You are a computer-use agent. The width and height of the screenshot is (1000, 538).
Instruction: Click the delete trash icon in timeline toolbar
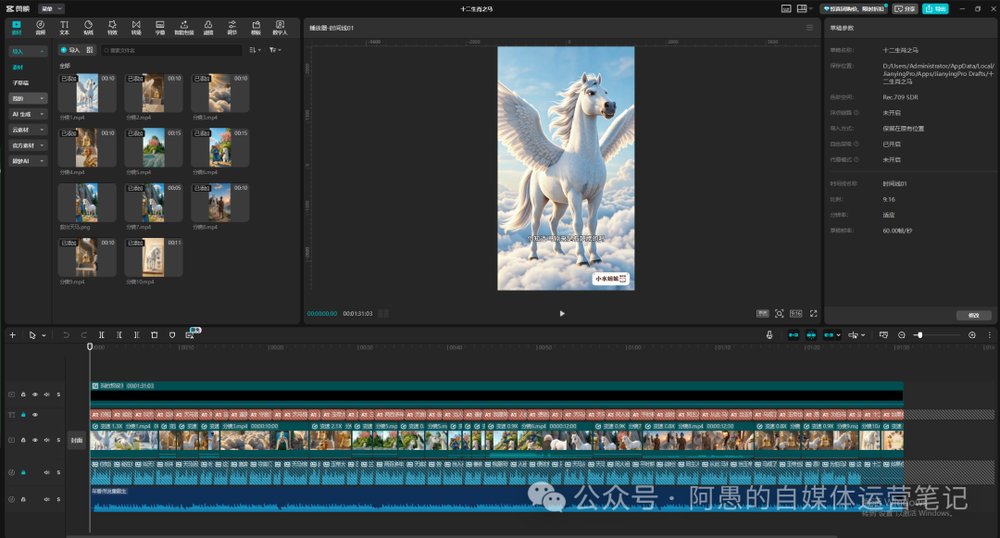(154, 335)
